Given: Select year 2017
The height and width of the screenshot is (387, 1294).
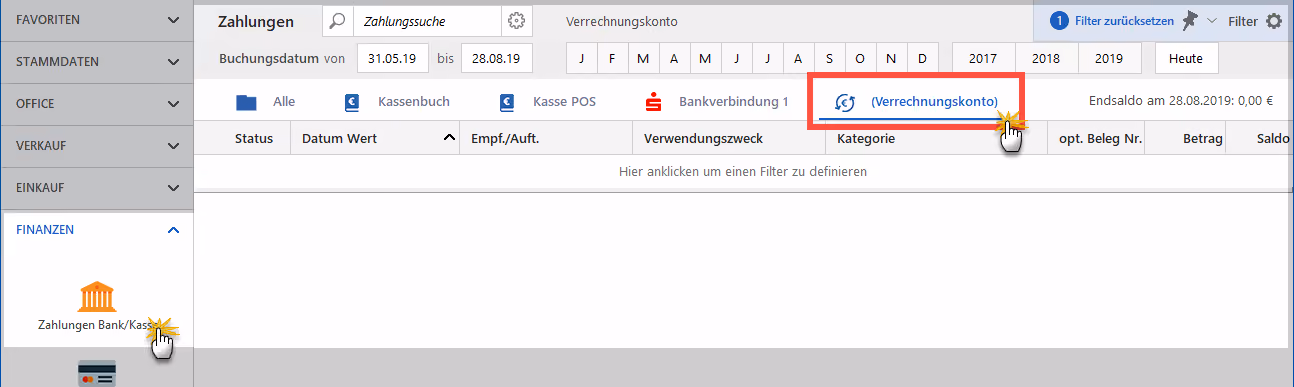Looking at the screenshot, I should 983,58.
